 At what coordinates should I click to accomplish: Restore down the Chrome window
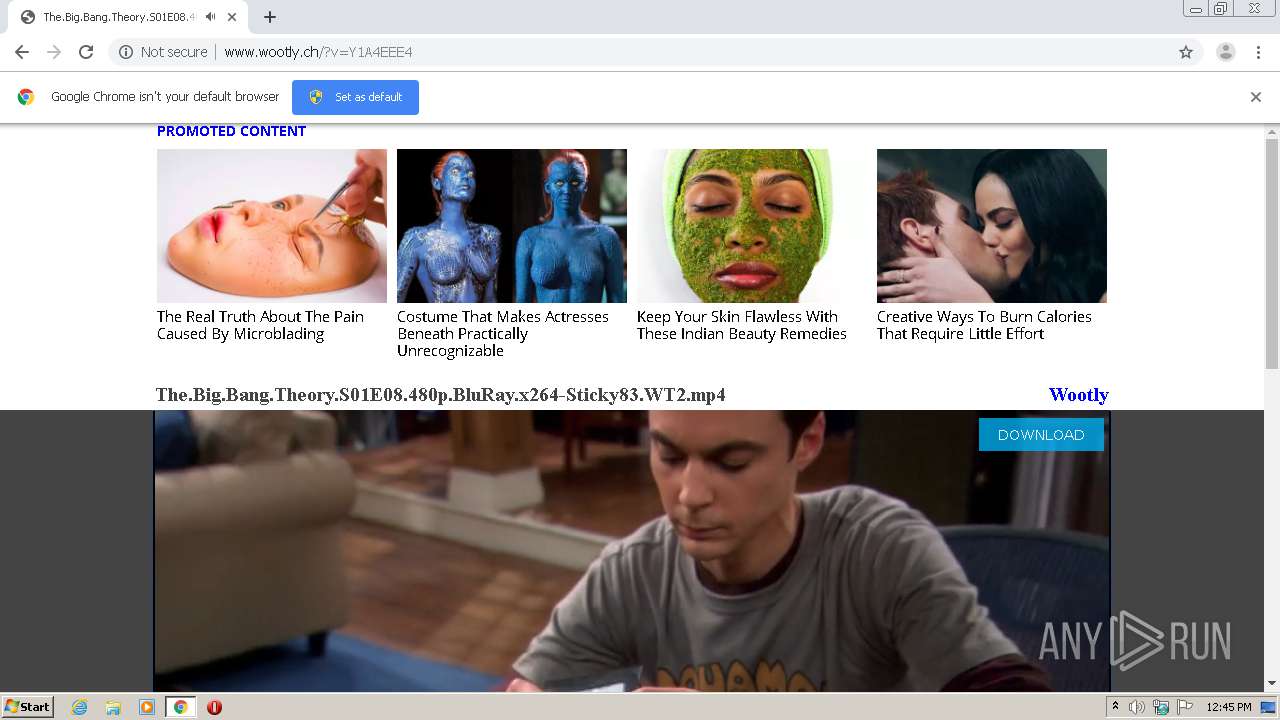1221,9
